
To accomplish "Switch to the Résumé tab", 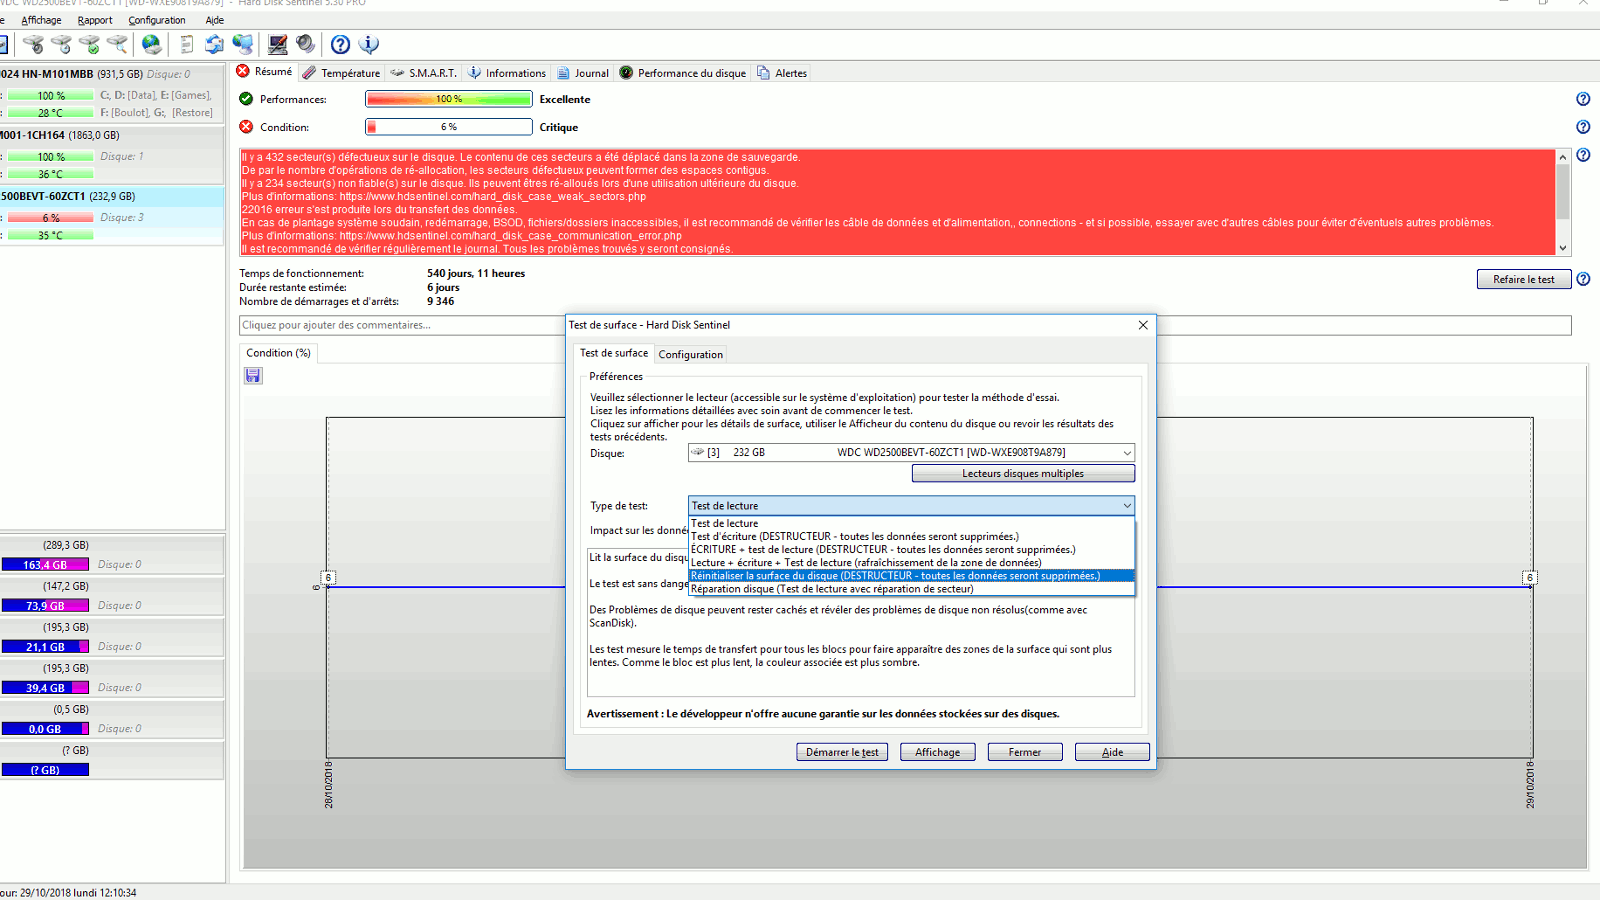I will [x=264, y=72].
